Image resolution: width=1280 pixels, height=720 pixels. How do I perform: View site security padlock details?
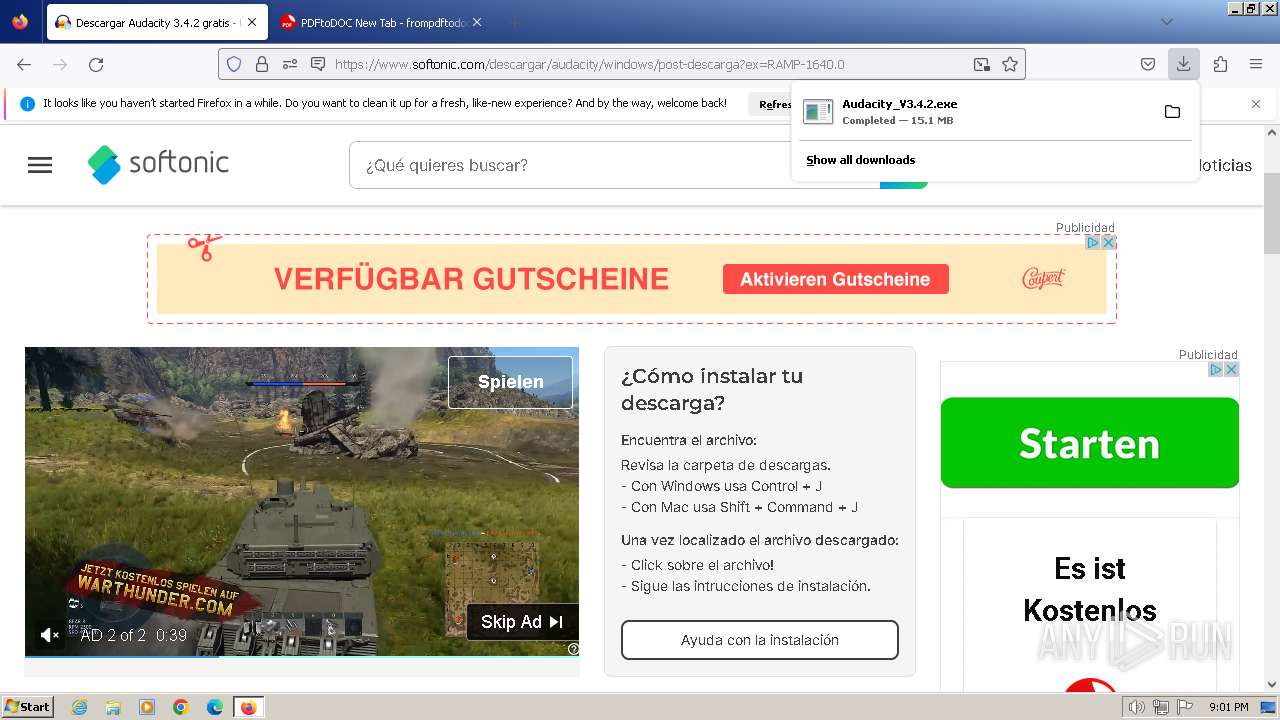tap(262, 64)
